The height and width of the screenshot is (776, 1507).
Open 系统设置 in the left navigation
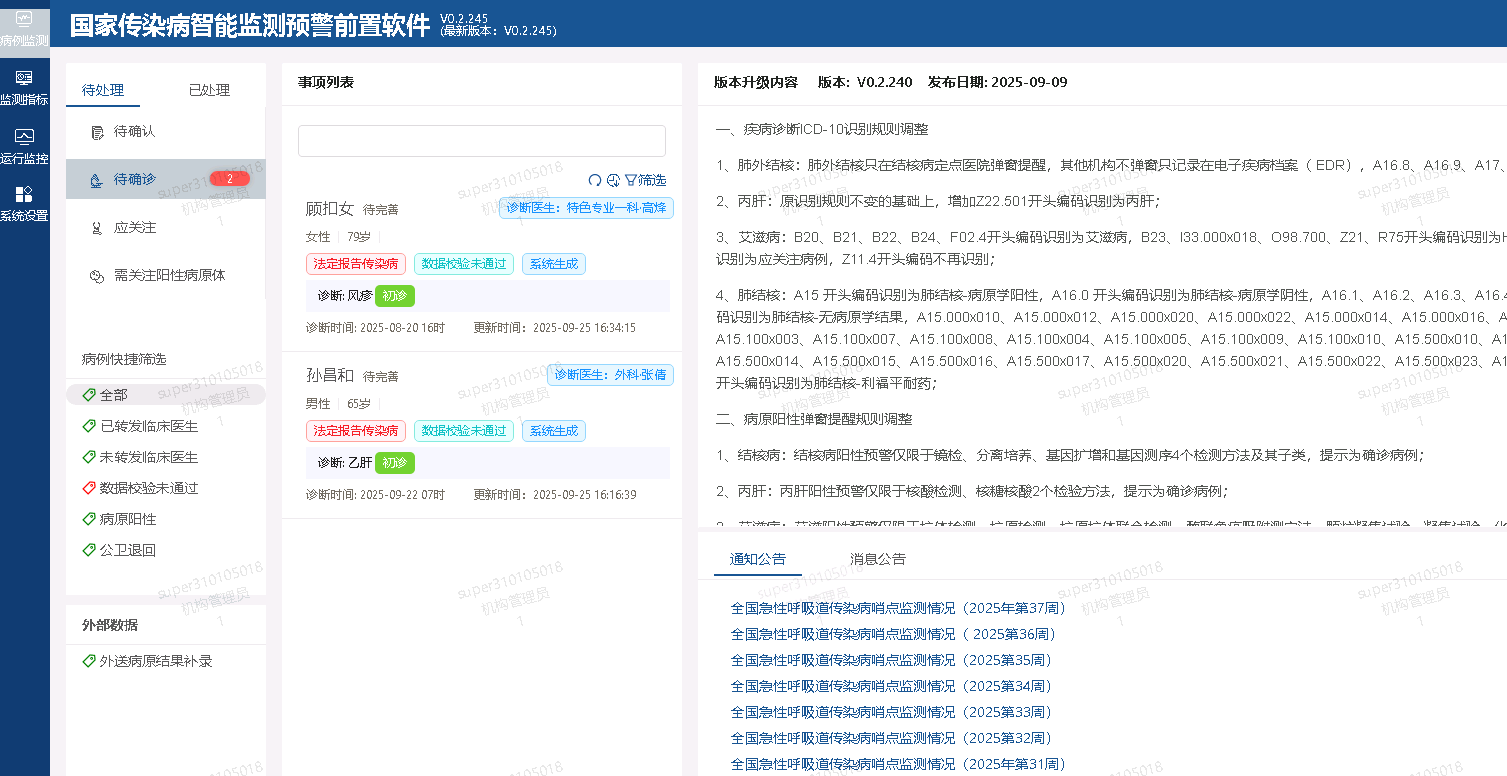[x=24, y=204]
